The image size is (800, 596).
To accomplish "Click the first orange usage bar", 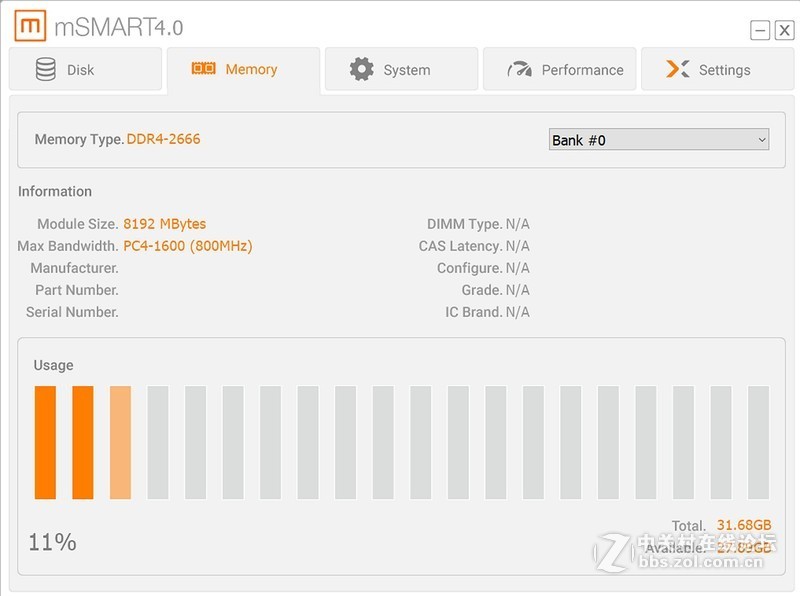I will pyautogui.click(x=45, y=442).
